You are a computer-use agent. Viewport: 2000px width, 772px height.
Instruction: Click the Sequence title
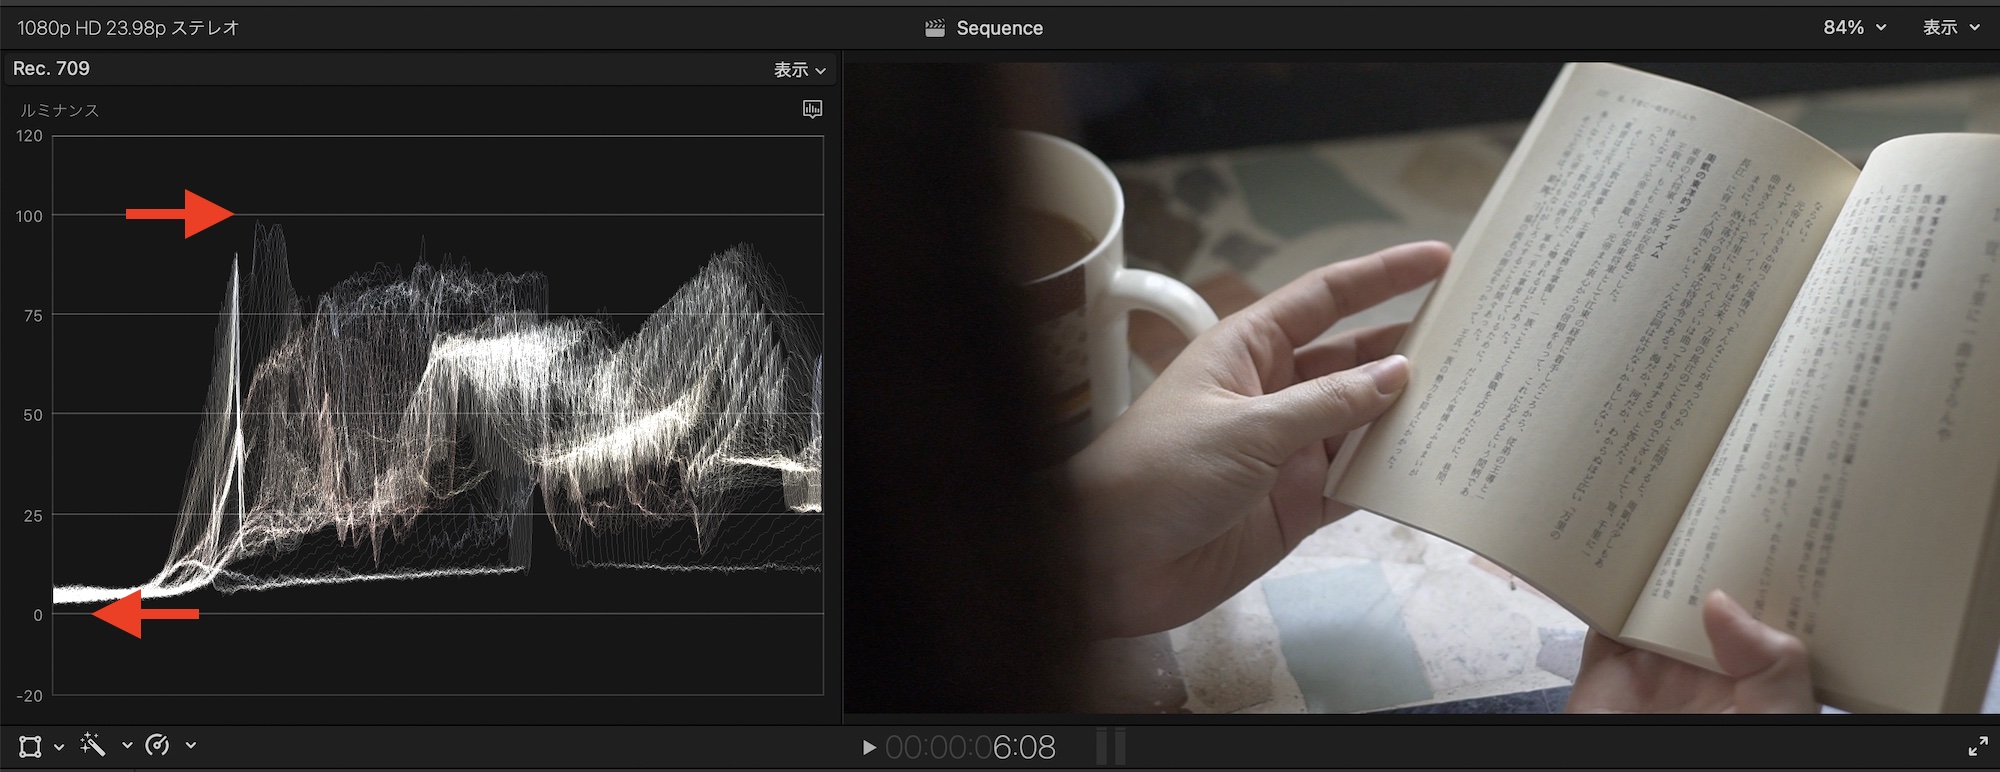click(x=999, y=28)
